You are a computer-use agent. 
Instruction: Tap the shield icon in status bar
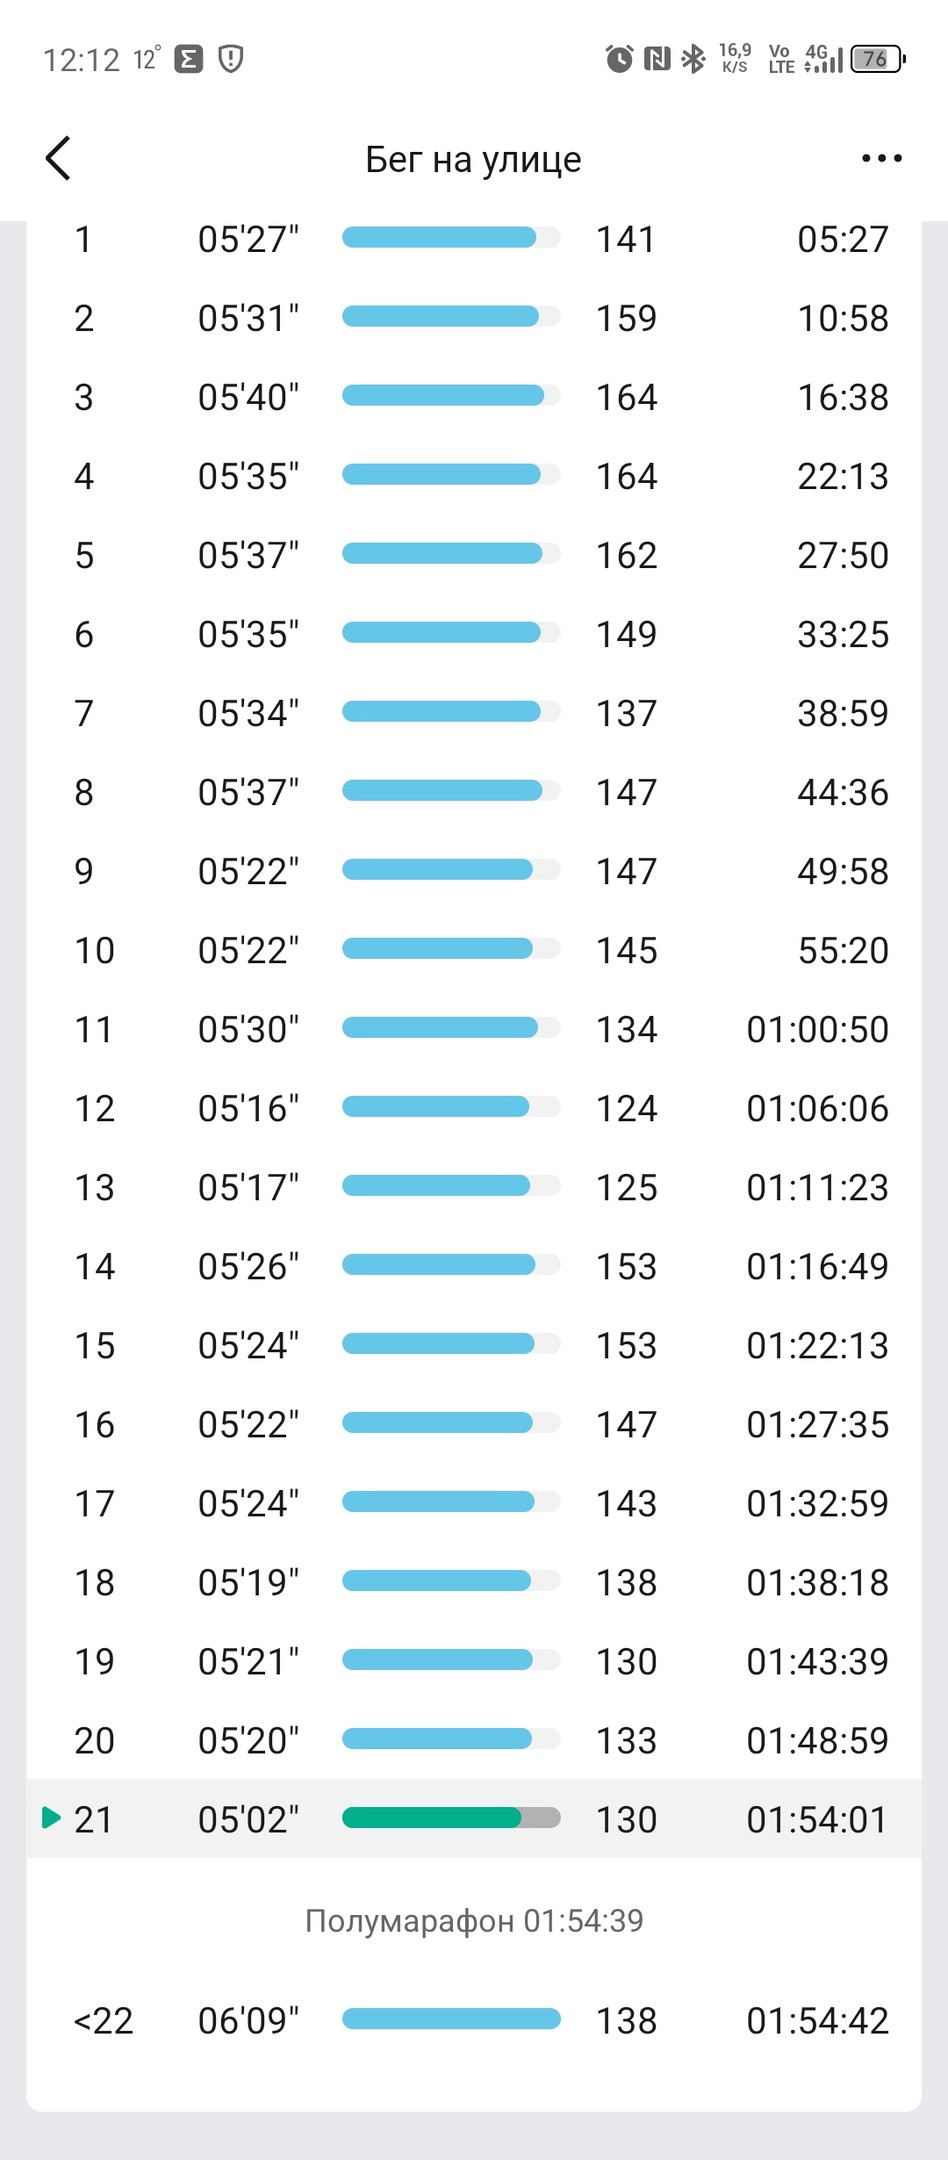point(231,59)
